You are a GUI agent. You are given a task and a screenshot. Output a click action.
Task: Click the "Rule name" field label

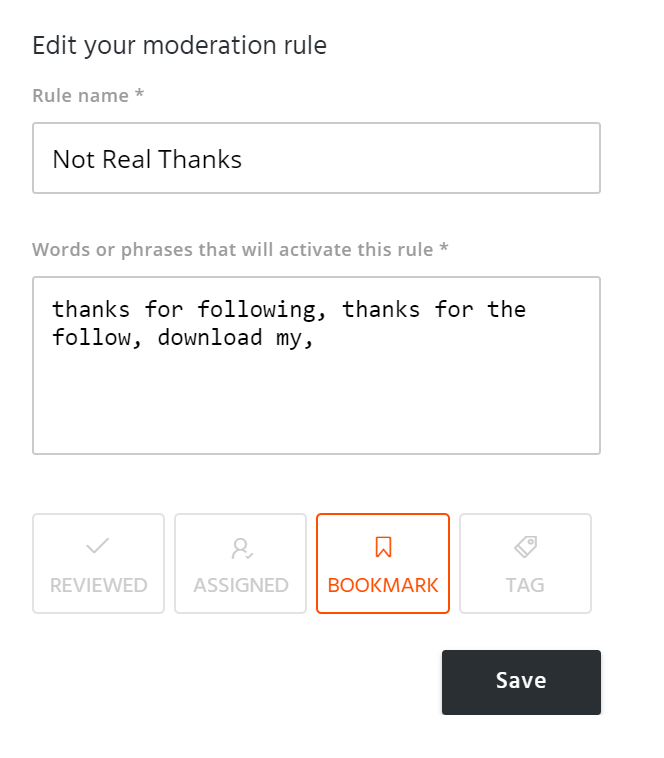click(x=81, y=96)
